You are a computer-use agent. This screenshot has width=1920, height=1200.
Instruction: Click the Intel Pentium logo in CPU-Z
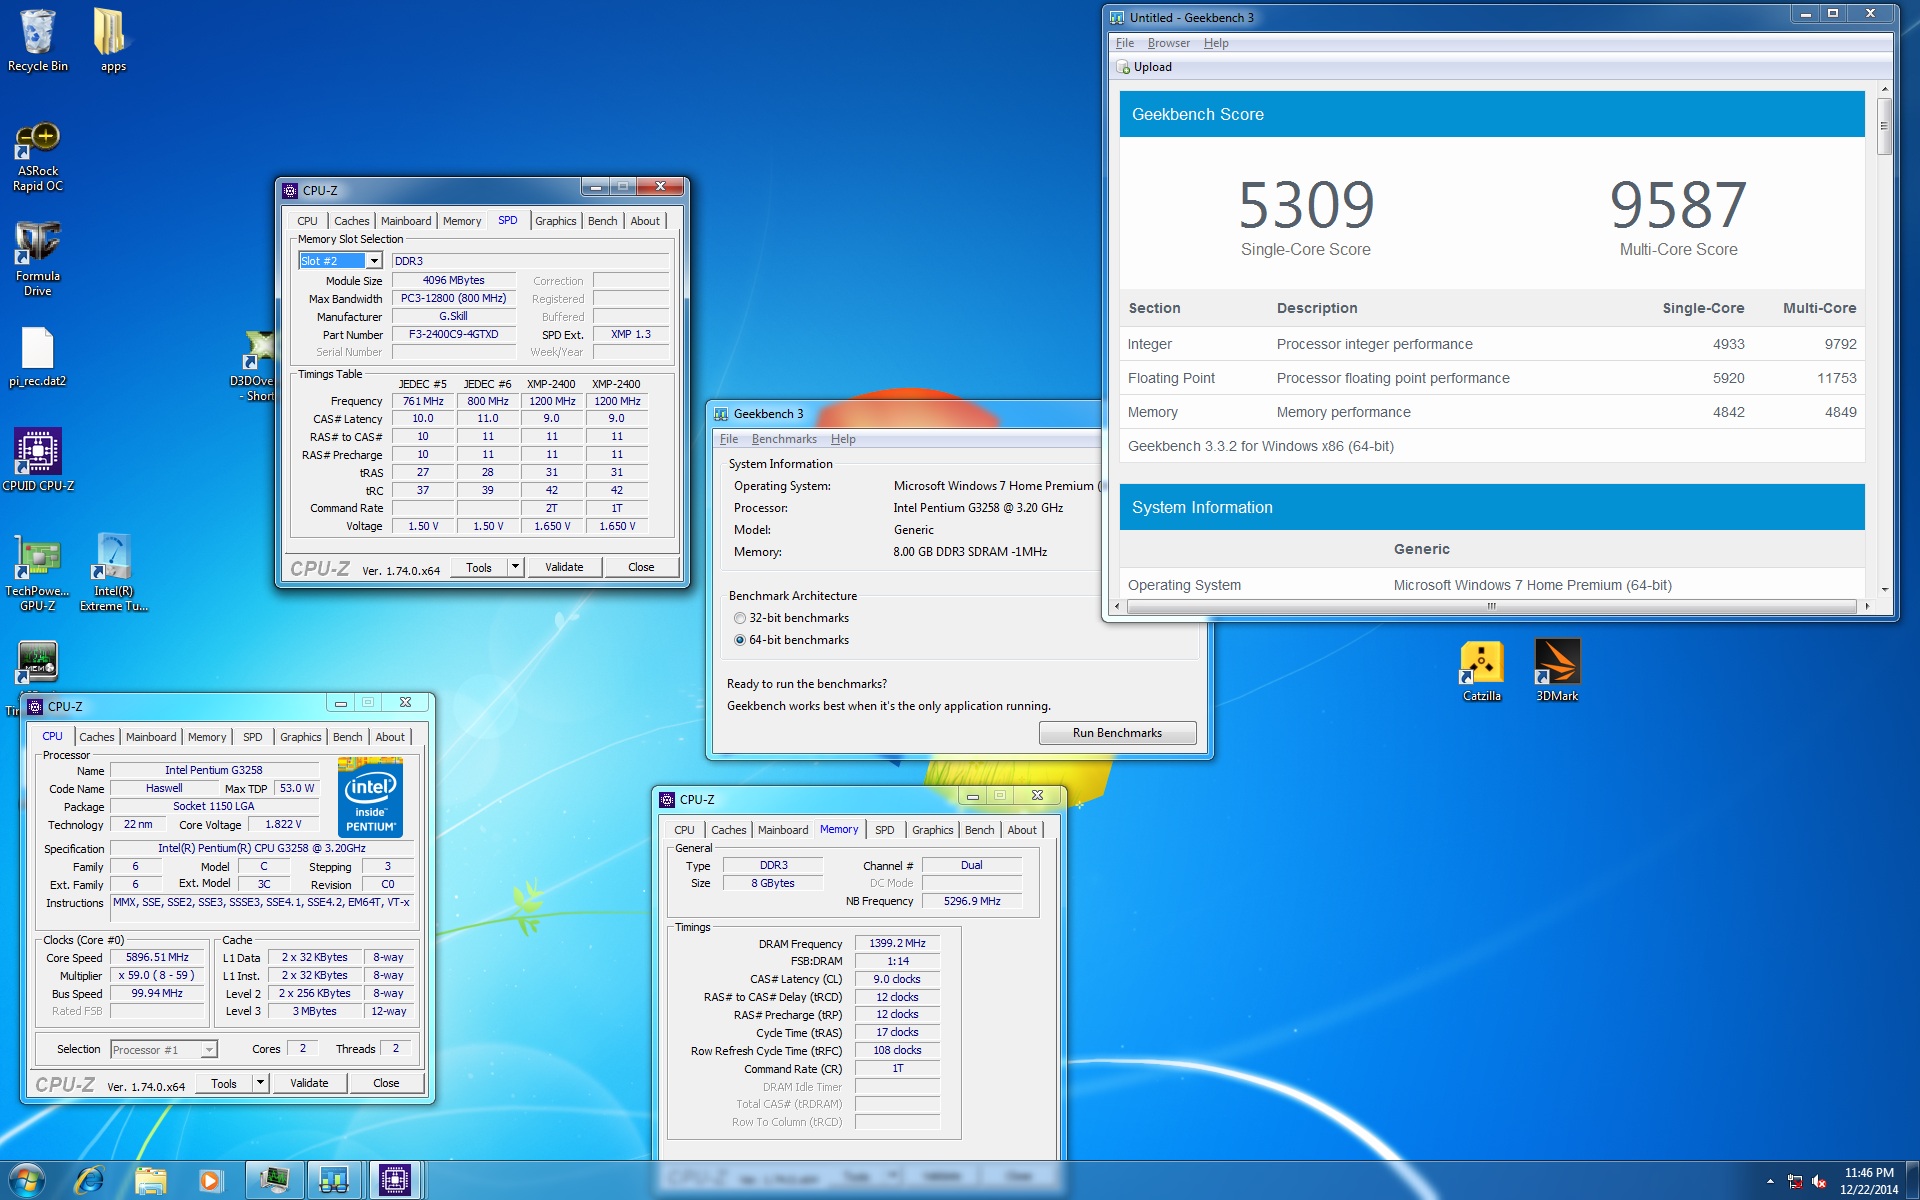(x=370, y=797)
